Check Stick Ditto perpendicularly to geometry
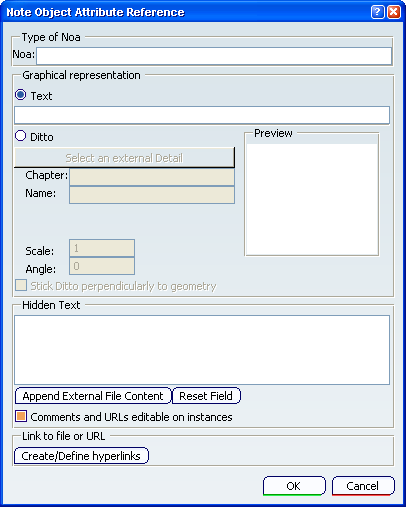 coord(21,285)
